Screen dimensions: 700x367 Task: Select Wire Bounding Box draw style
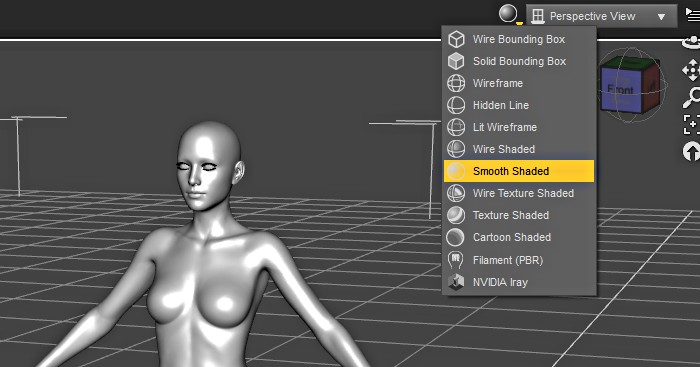click(519, 39)
